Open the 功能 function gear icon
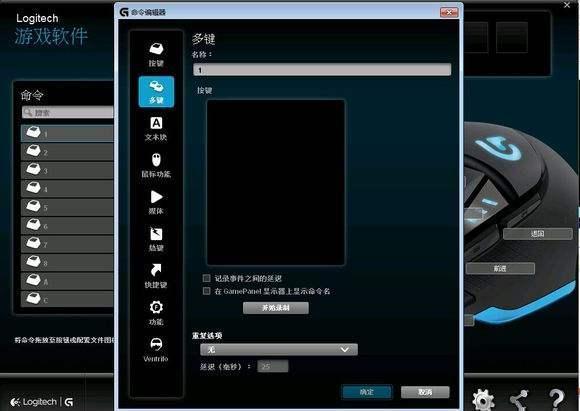This screenshot has width=580, height=411. coord(156,313)
